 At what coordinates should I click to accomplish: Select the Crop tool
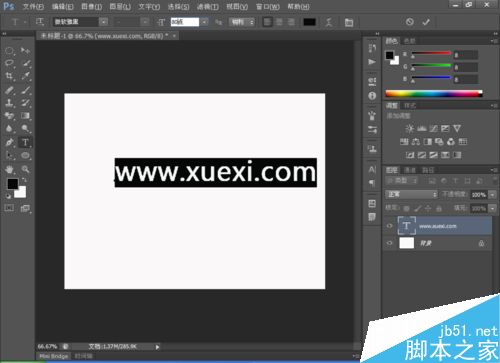9,76
